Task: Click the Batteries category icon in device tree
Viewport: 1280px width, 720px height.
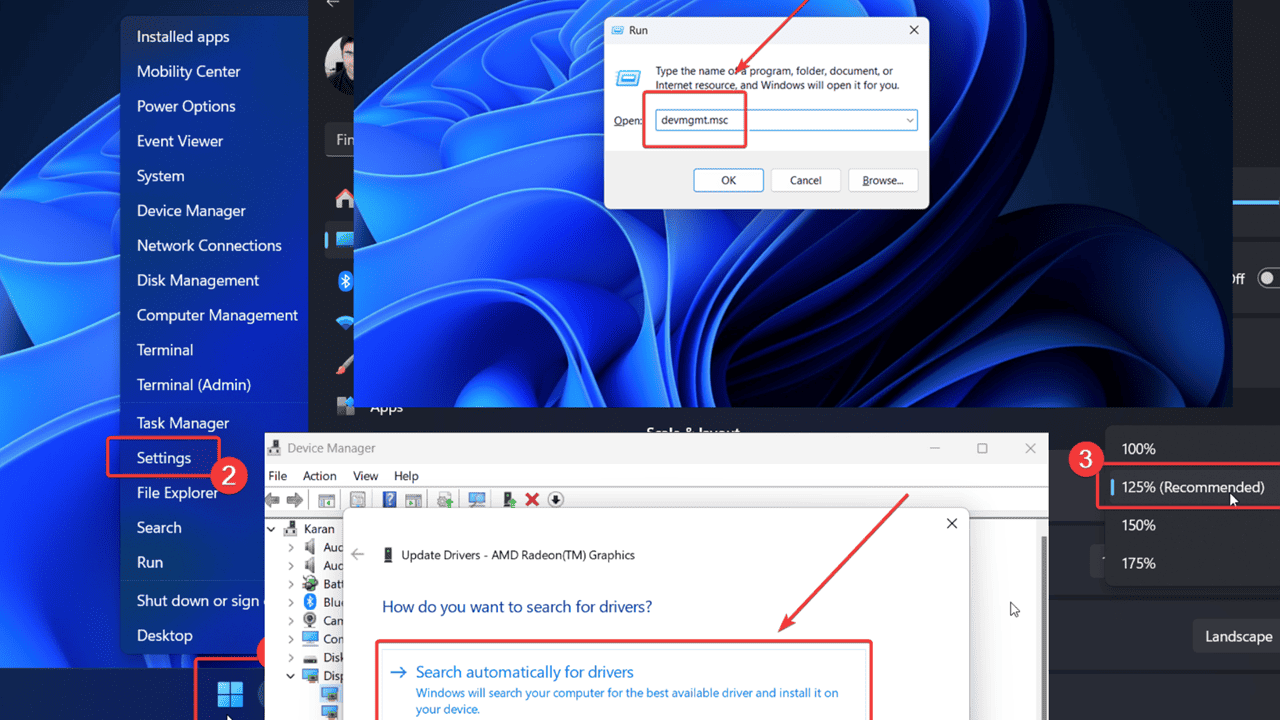Action: pyautogui.click(x=309, y=584)
